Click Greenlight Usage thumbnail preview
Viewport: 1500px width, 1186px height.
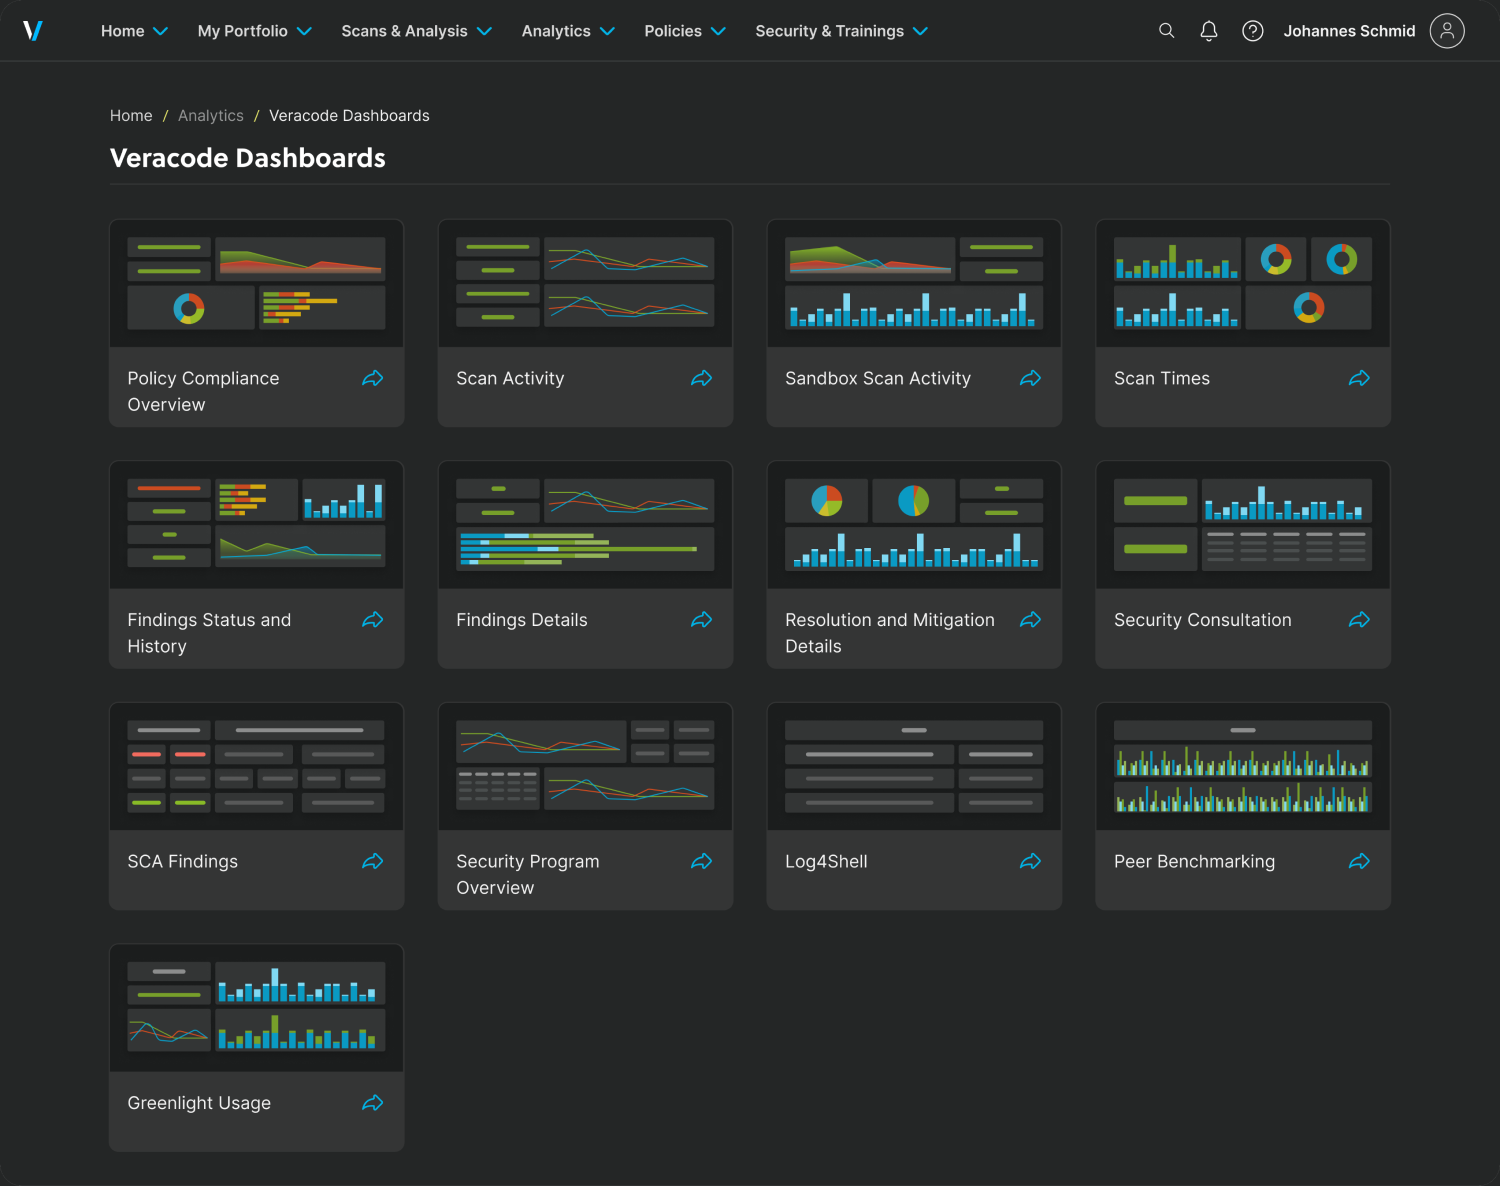pyautogui.click(x=256, y=1008)
